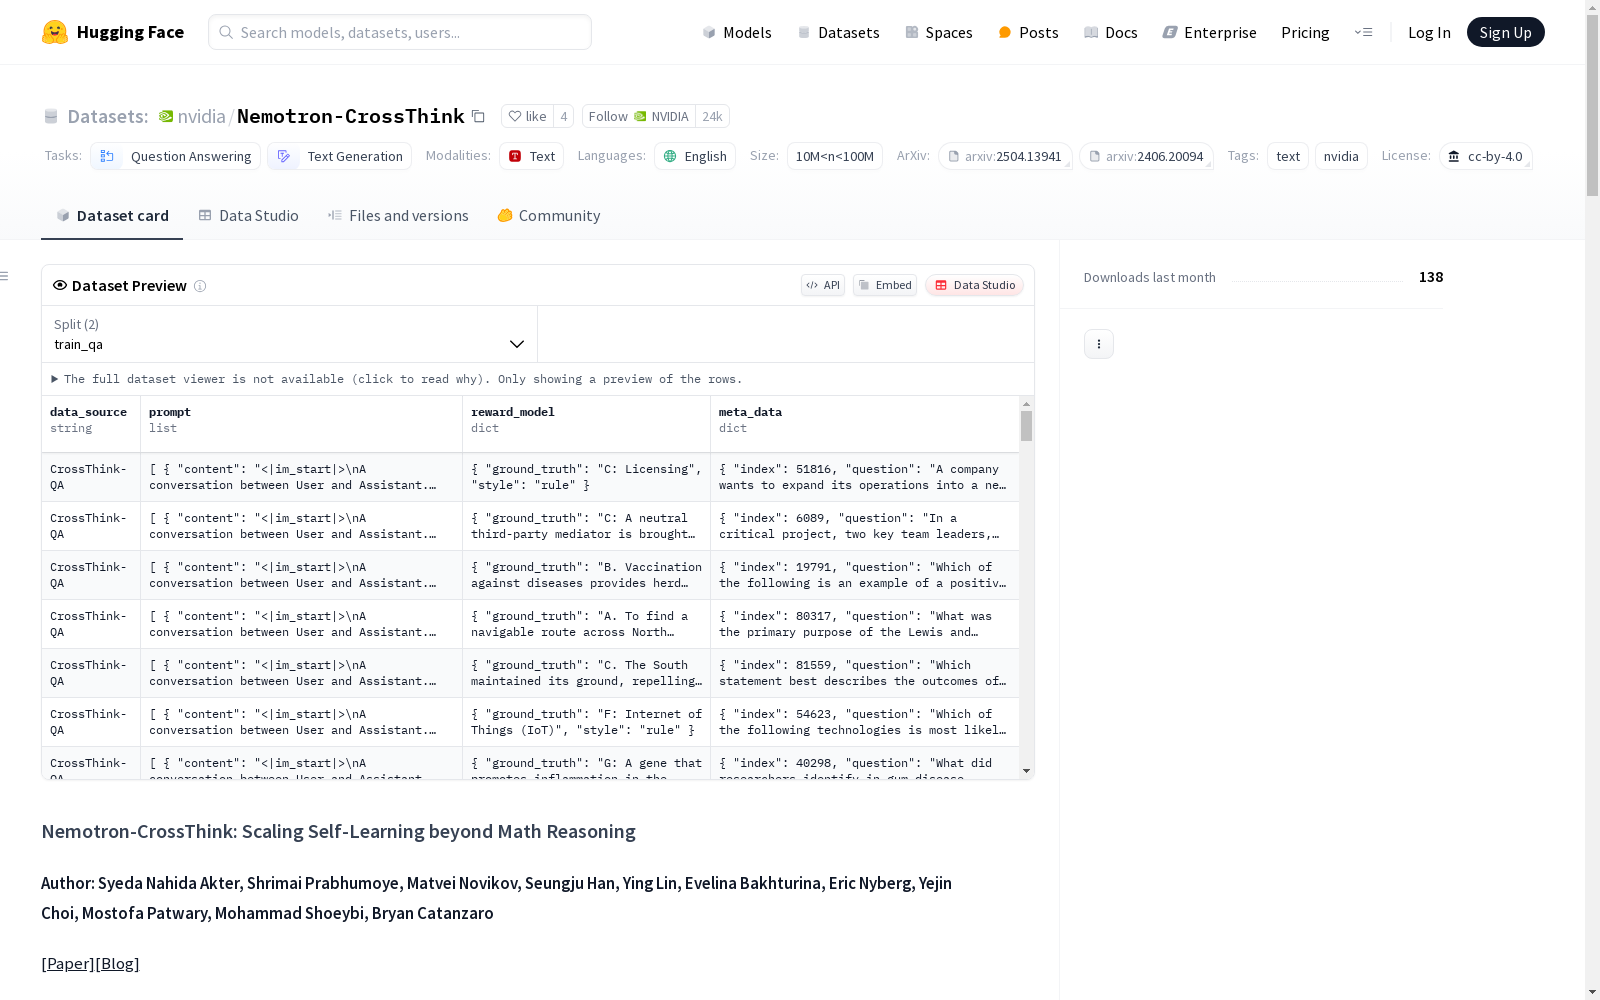Screen dimensions: 1600x1000
Task: Like the Nemotron-CrossThink dataset
Action: 527,116
